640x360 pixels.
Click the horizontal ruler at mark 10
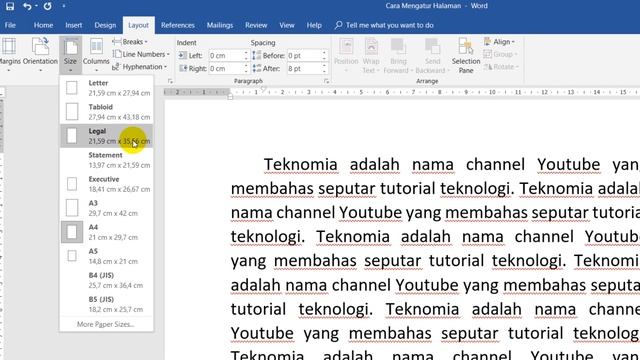pos(492,92)
